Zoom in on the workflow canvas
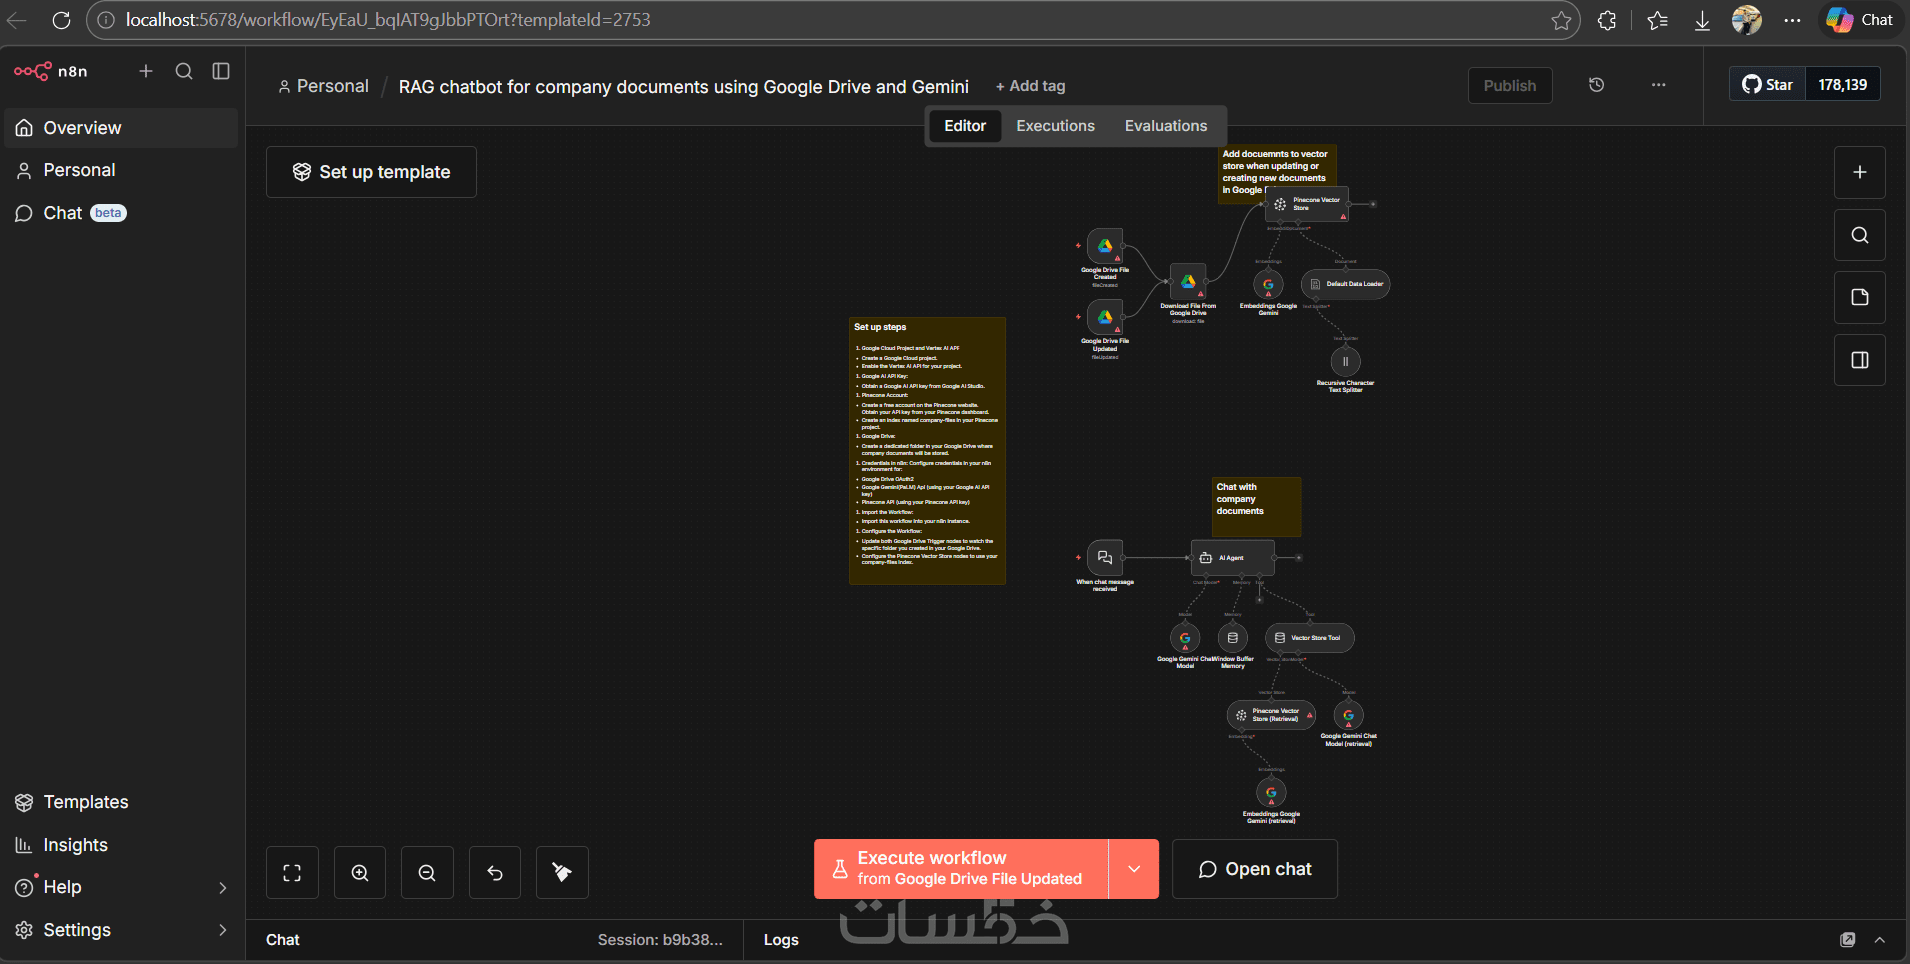The height and width of the screenshot is (964, 1910). (360, 873)
